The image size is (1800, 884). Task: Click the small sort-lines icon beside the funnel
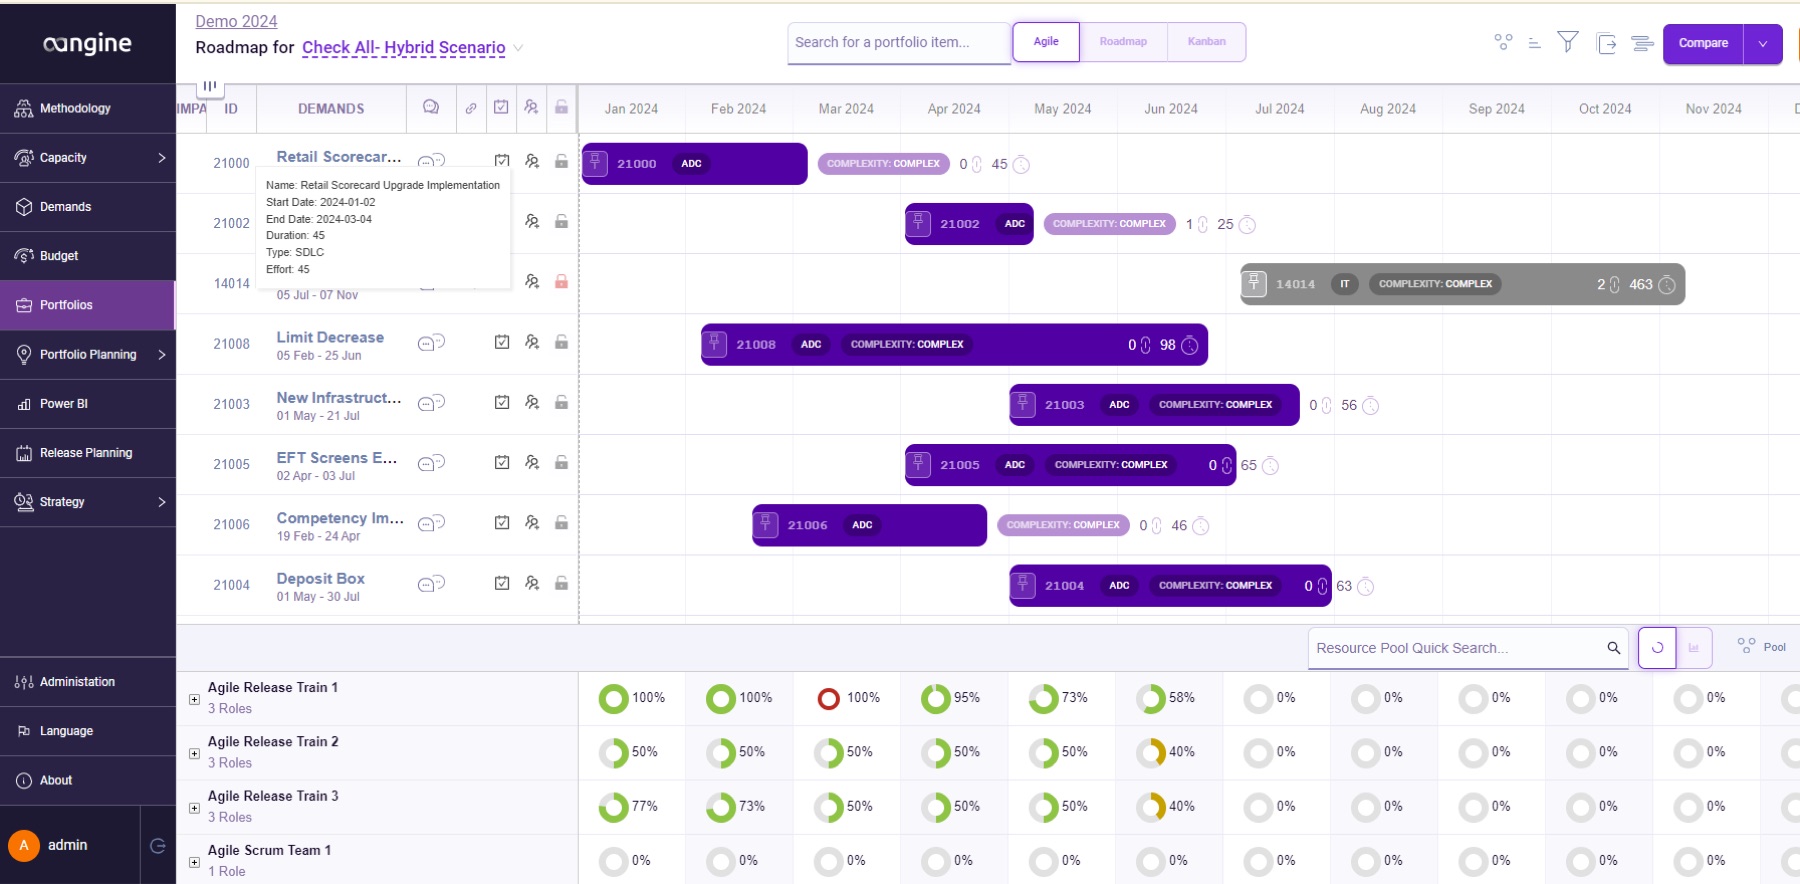[x=1534, y=43]
